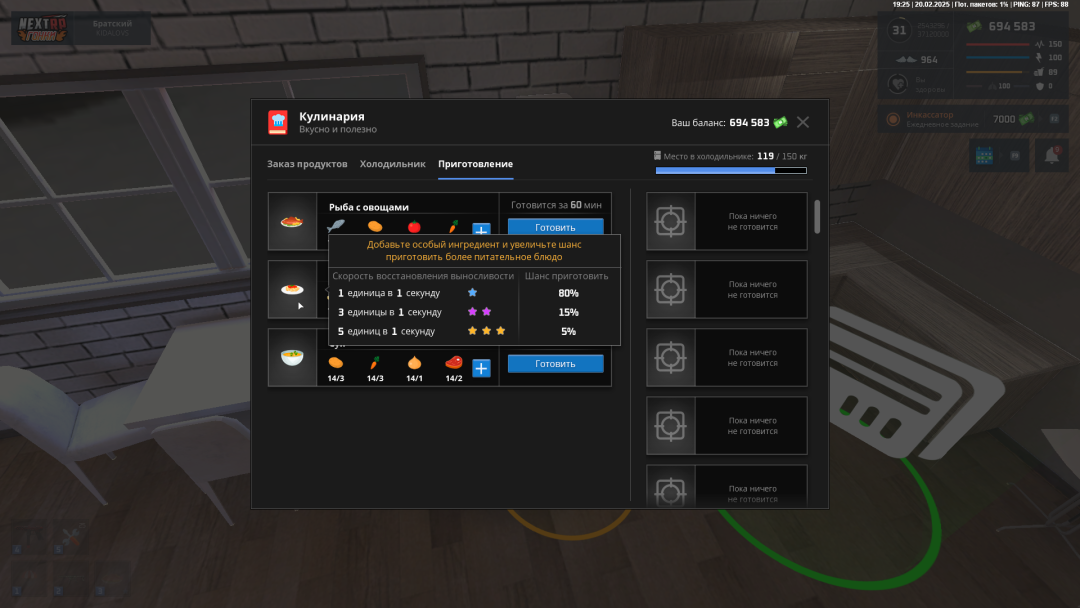The image size is (1080, 608).
Task: Click the Кулинария red cookbook icon
Action: pos(277,122)
